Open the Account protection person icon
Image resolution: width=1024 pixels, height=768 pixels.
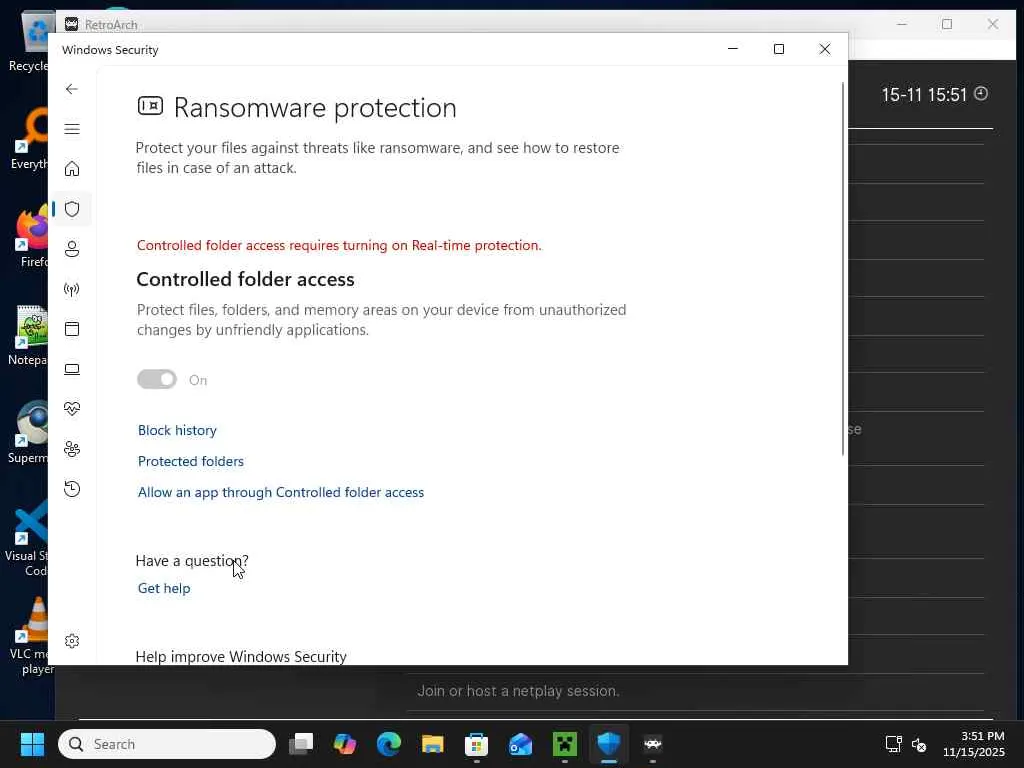tap(72, 249)
